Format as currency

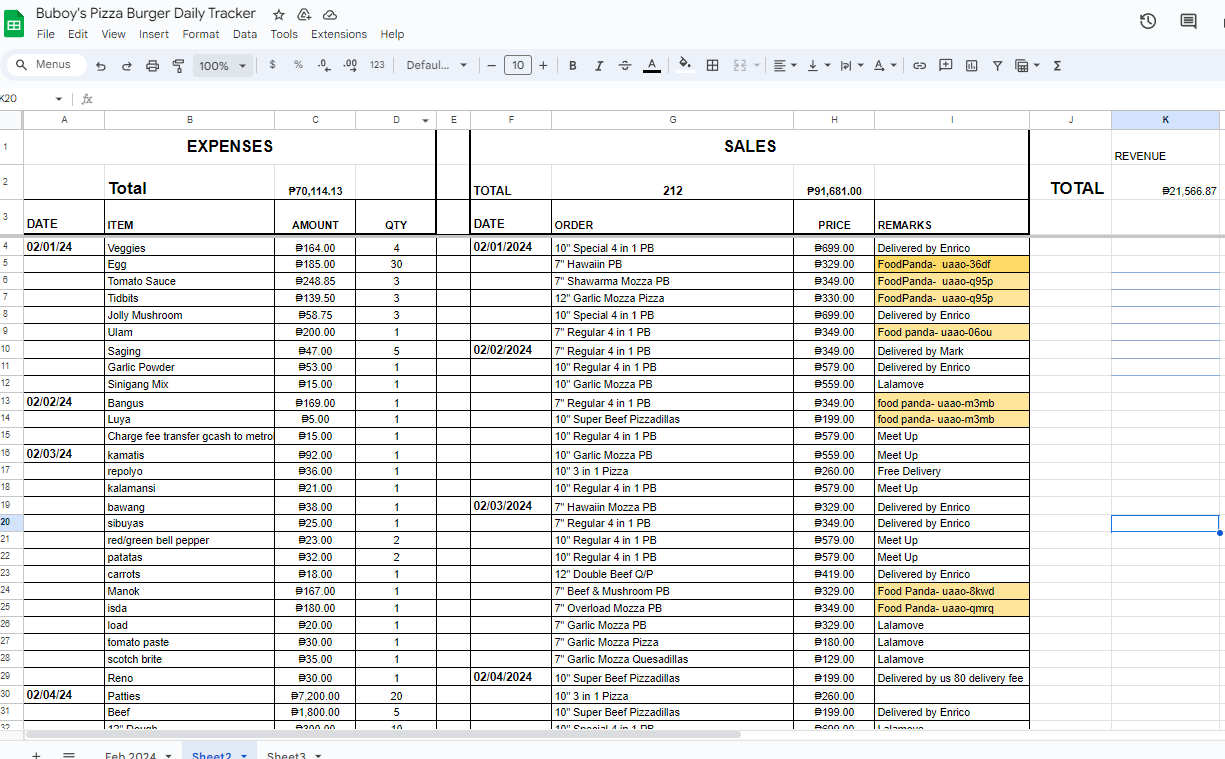(273, 65)
